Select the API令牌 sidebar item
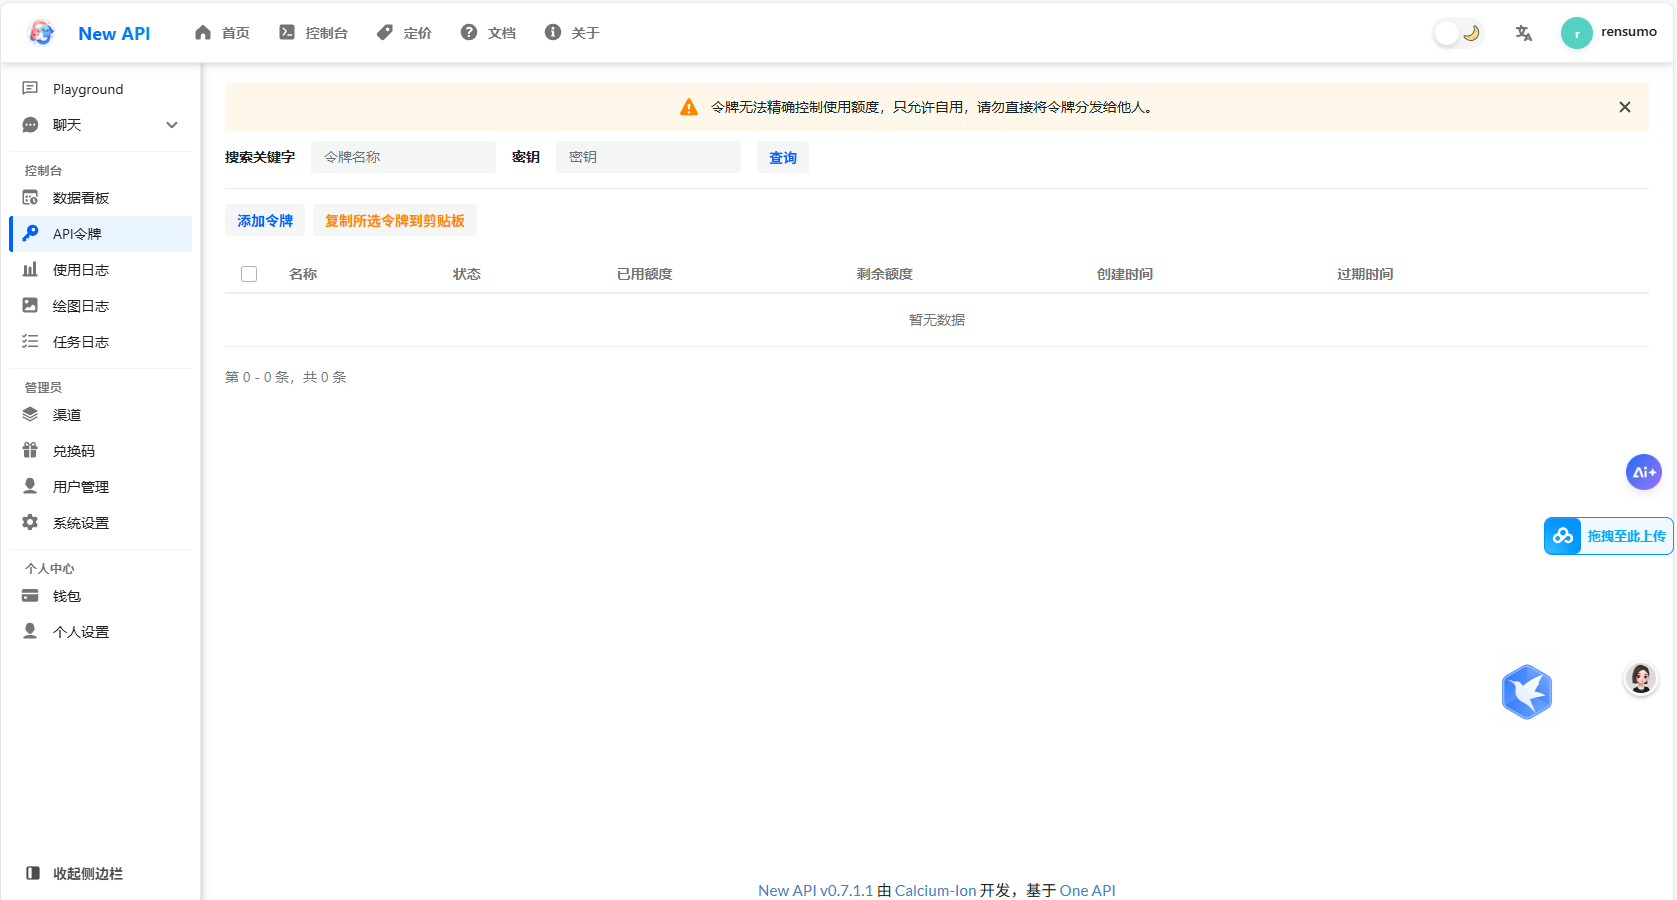 click(x=80, y=233)
